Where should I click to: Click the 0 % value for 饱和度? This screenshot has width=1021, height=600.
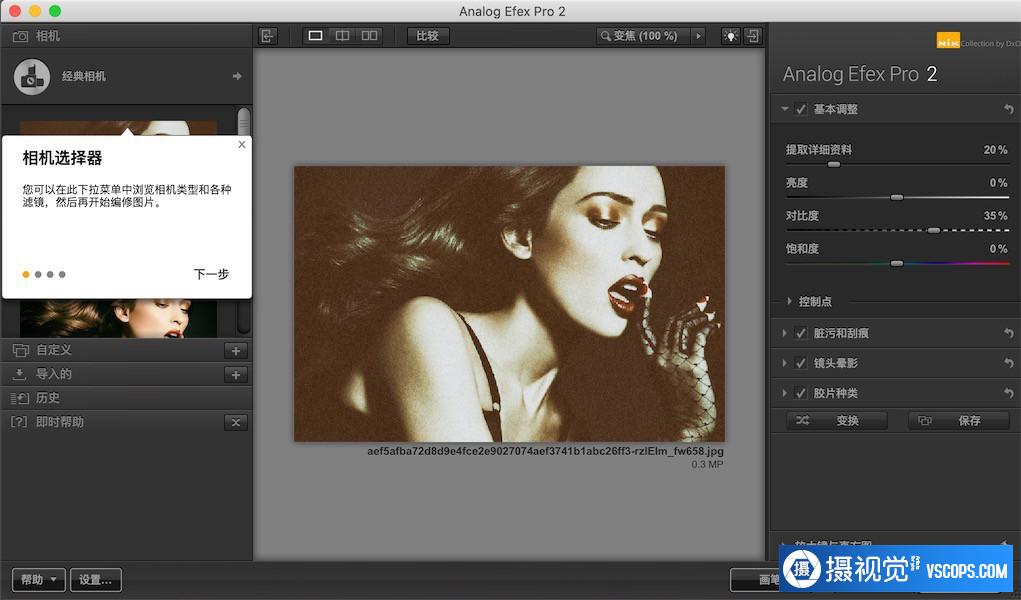(998, 249)
